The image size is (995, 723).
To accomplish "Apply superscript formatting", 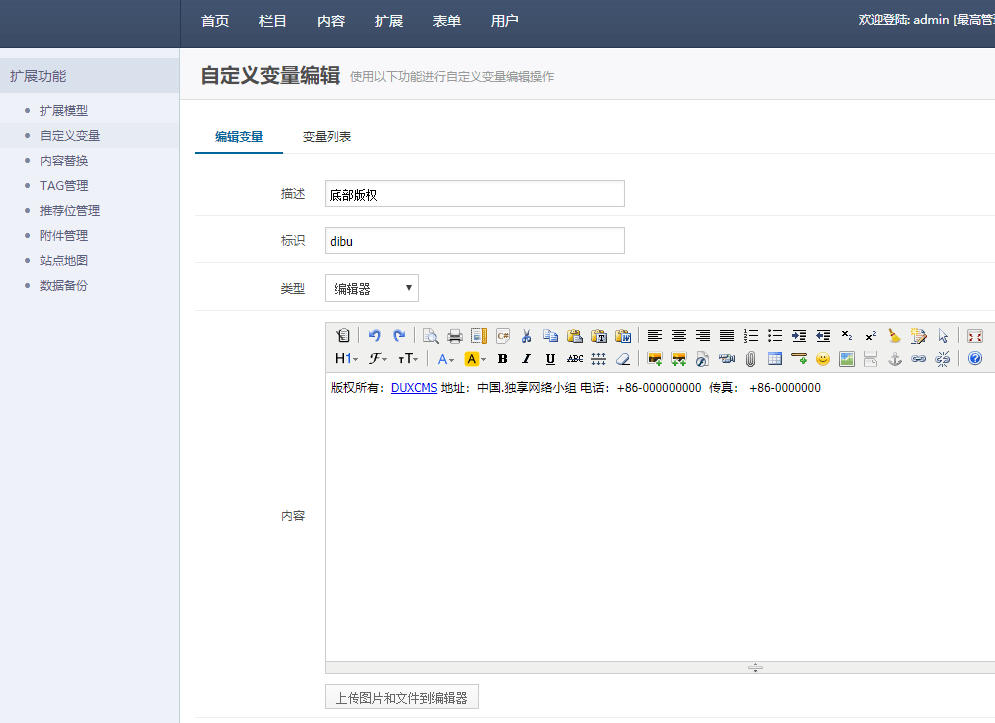I will coord(871,335).
